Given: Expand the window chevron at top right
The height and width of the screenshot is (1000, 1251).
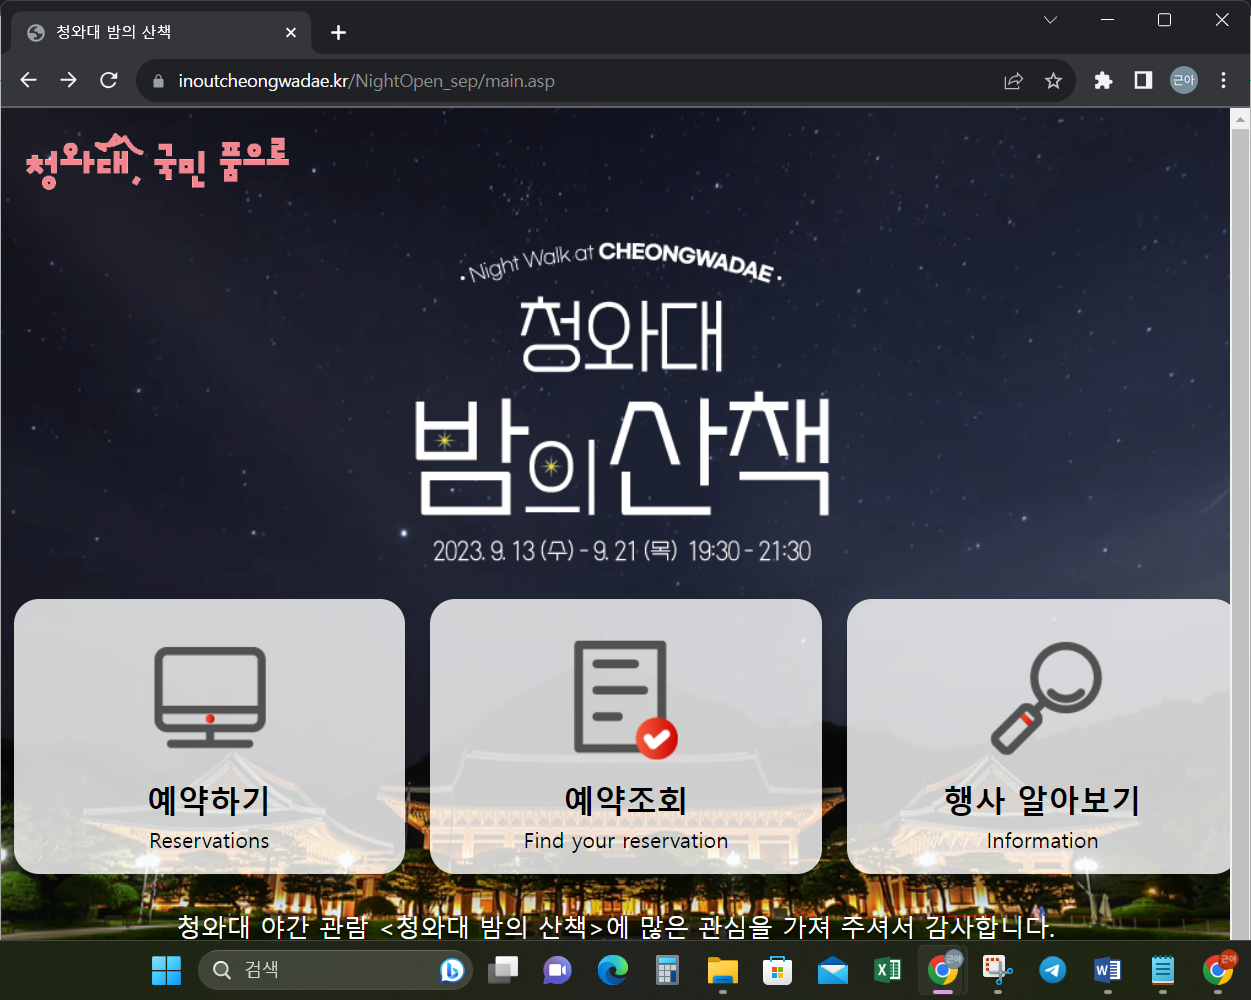Looking at the screenshot, I should tap(1049, 19).
